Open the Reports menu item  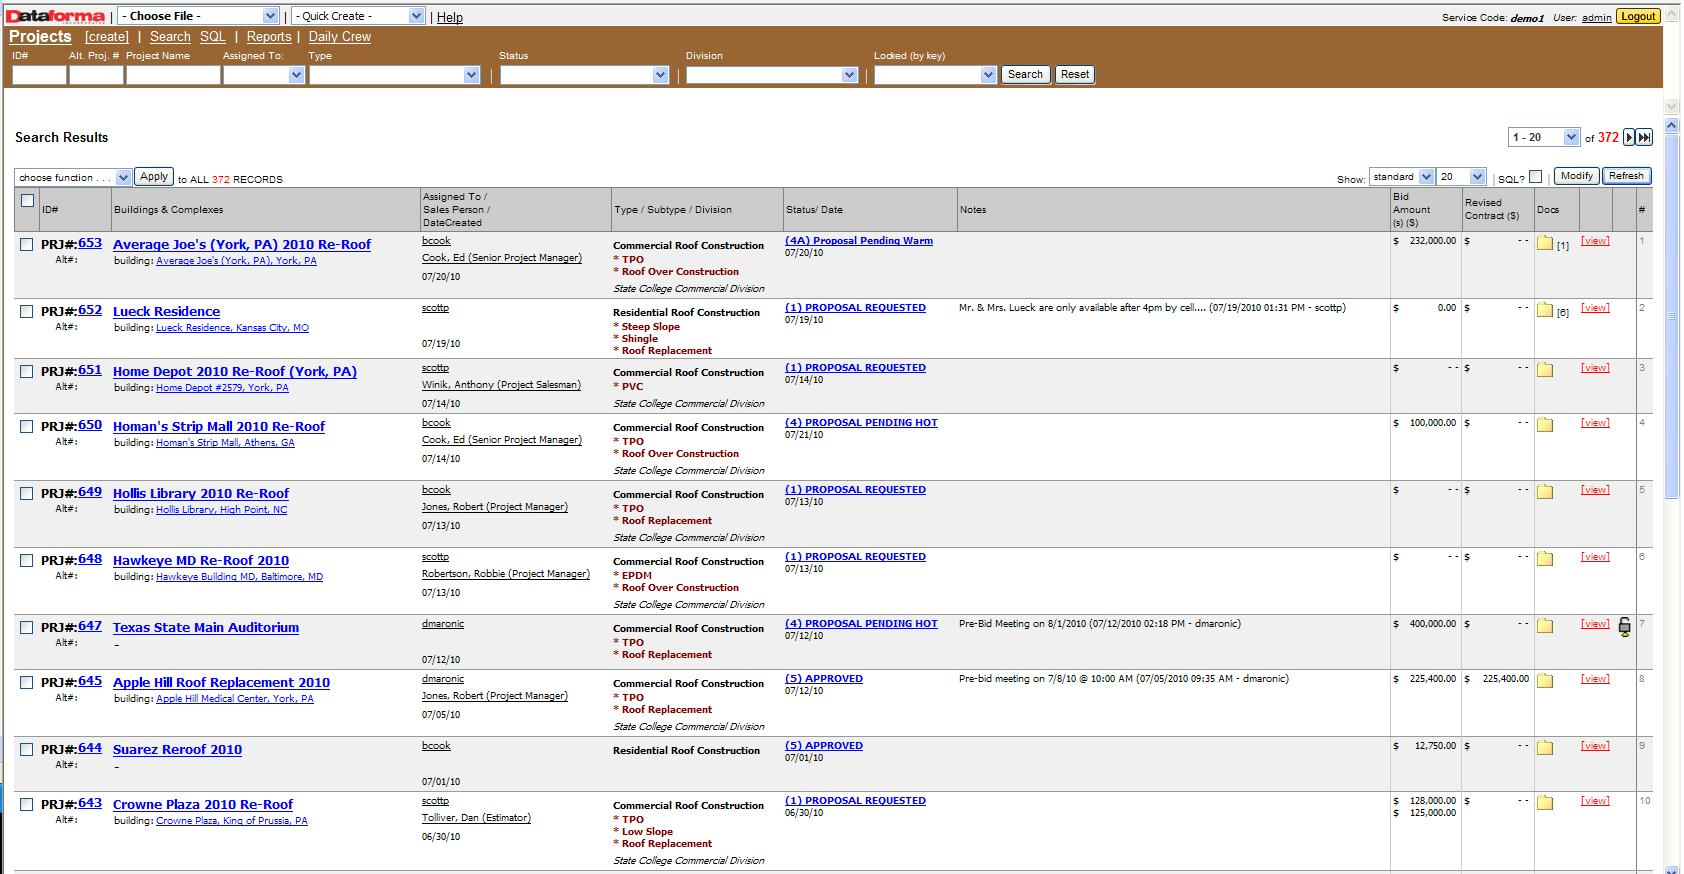(x=269, y=37)
